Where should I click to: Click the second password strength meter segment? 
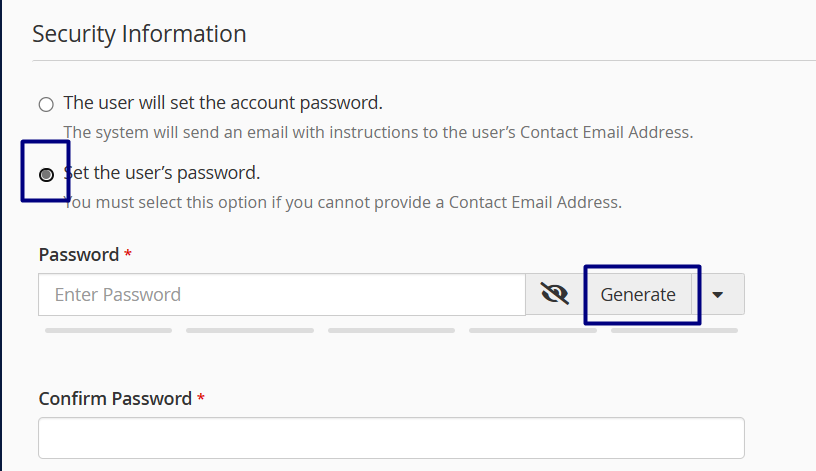click(x=250, y=330)
